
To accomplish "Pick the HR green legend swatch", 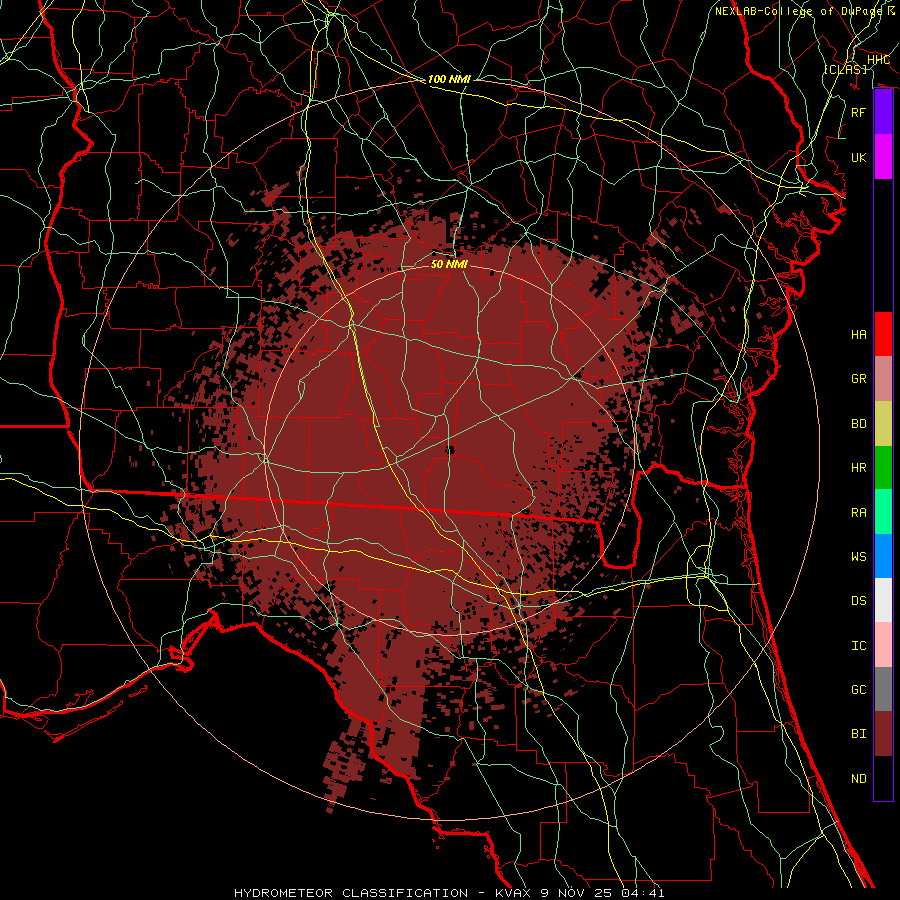I will pyautogui.click(x=883, y=468).
